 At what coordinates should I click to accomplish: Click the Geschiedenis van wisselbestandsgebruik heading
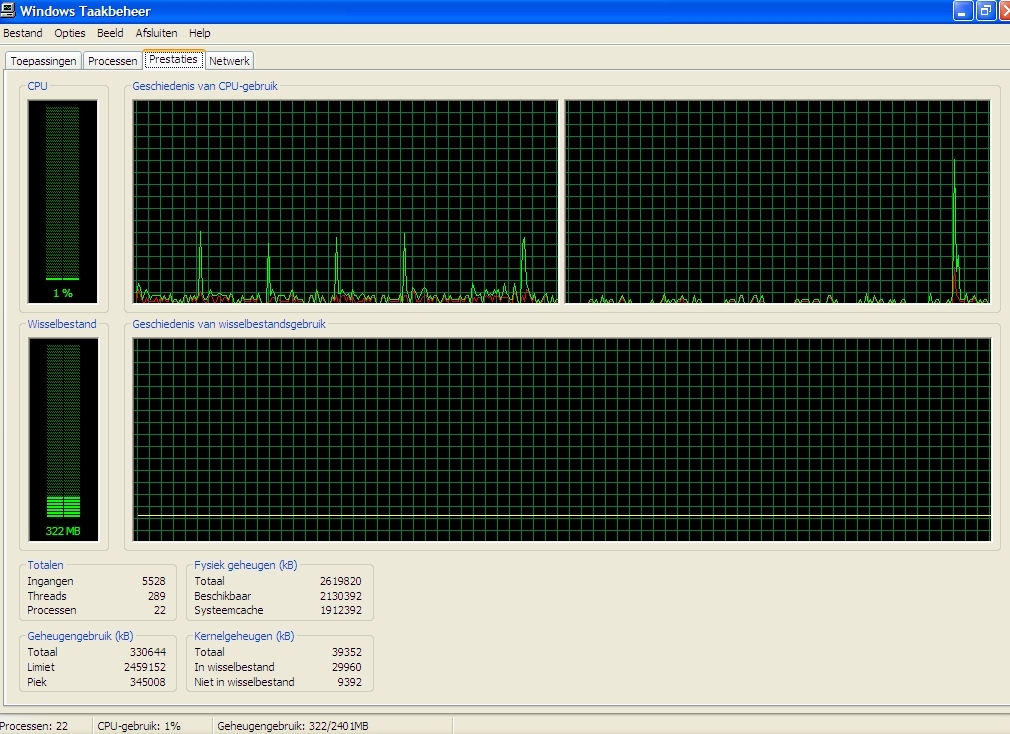click(x=229, y=324)
